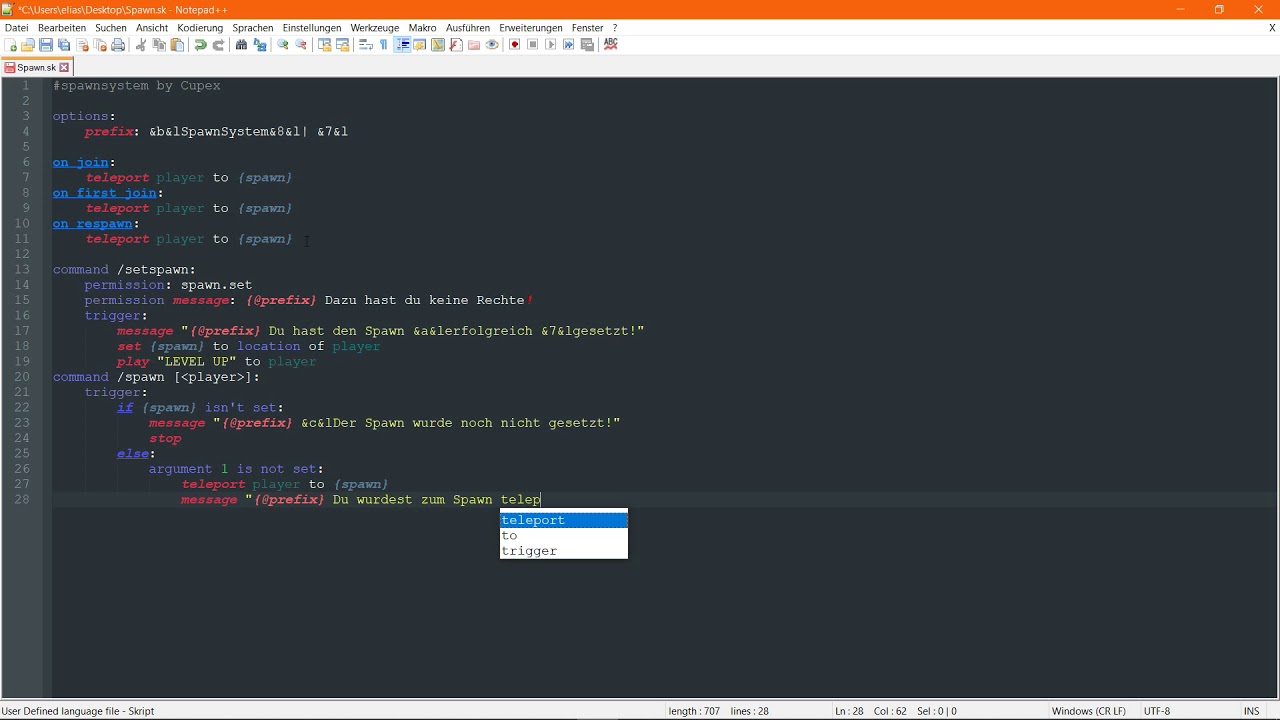
Task: Toggle file monitoring eye icon
Action: pyautogui.click(x=492, y=45)
